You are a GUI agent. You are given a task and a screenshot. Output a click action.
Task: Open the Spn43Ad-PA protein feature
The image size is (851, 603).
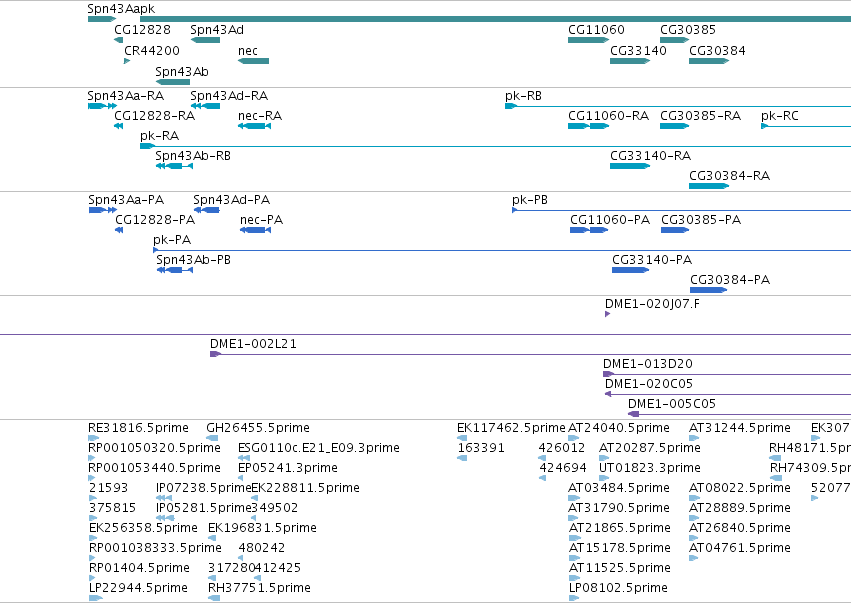coord(206,210)
